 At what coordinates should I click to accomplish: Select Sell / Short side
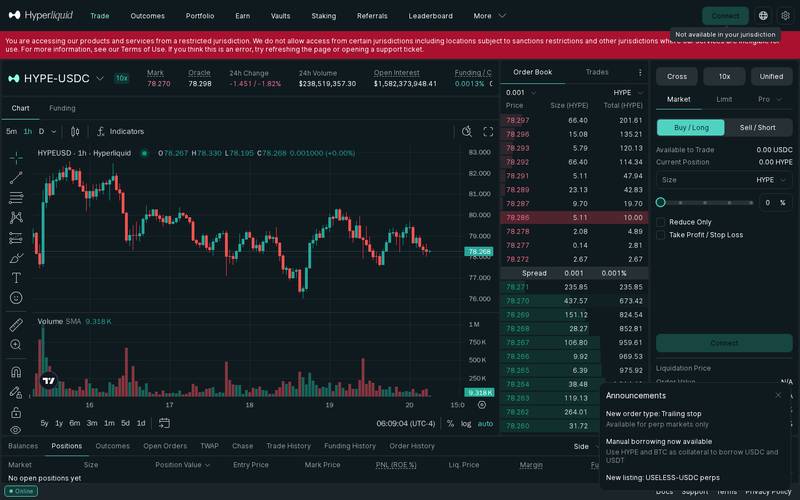[758, 128]
